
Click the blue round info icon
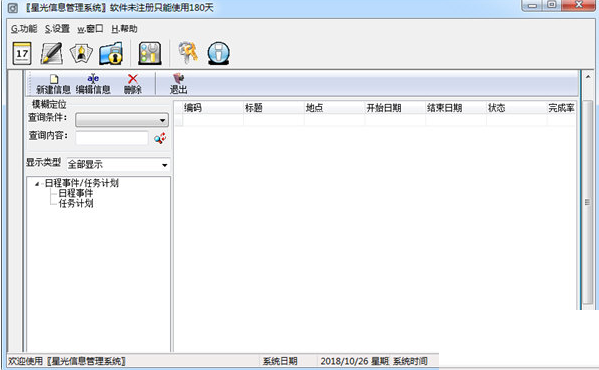pos(219,53)
